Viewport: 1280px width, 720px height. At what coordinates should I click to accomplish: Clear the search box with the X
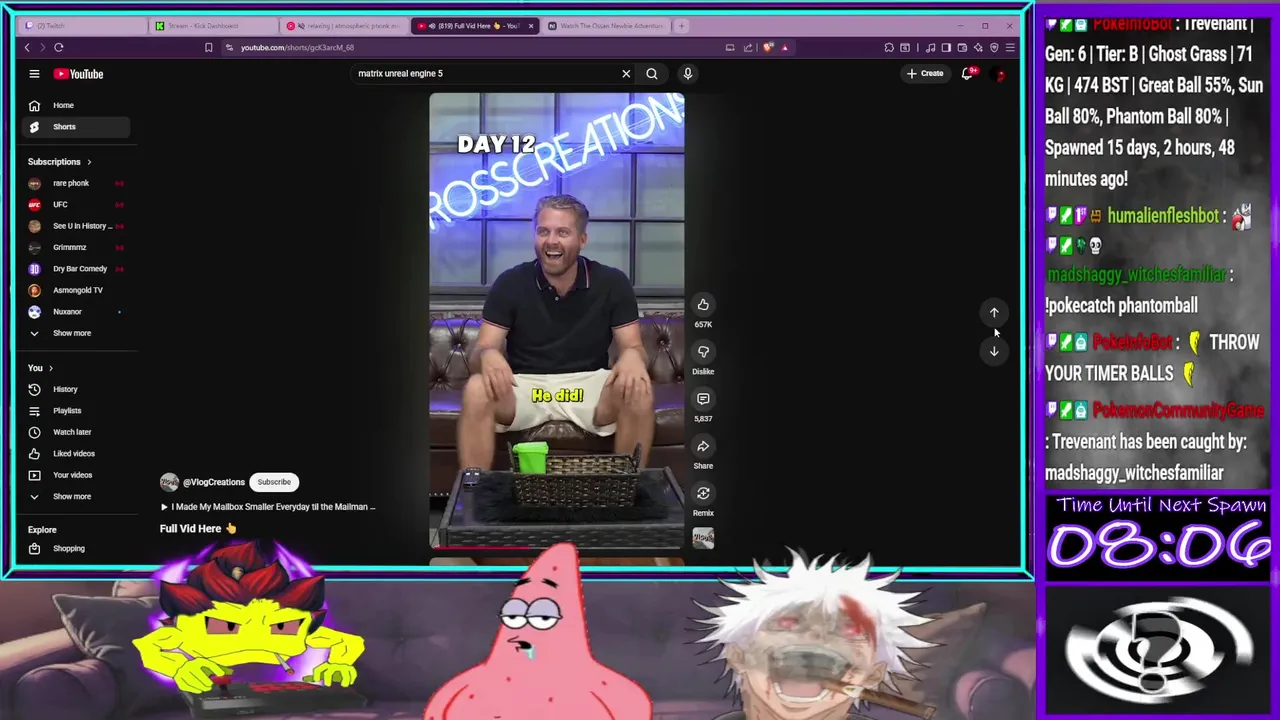click(626, 73)
